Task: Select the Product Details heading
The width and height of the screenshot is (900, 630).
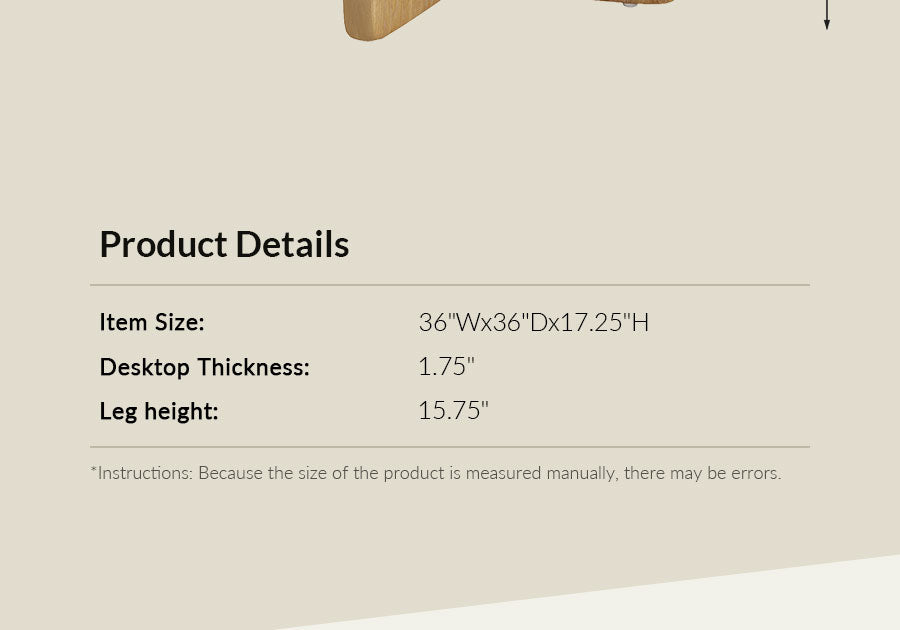Action: tap(224, 244)
